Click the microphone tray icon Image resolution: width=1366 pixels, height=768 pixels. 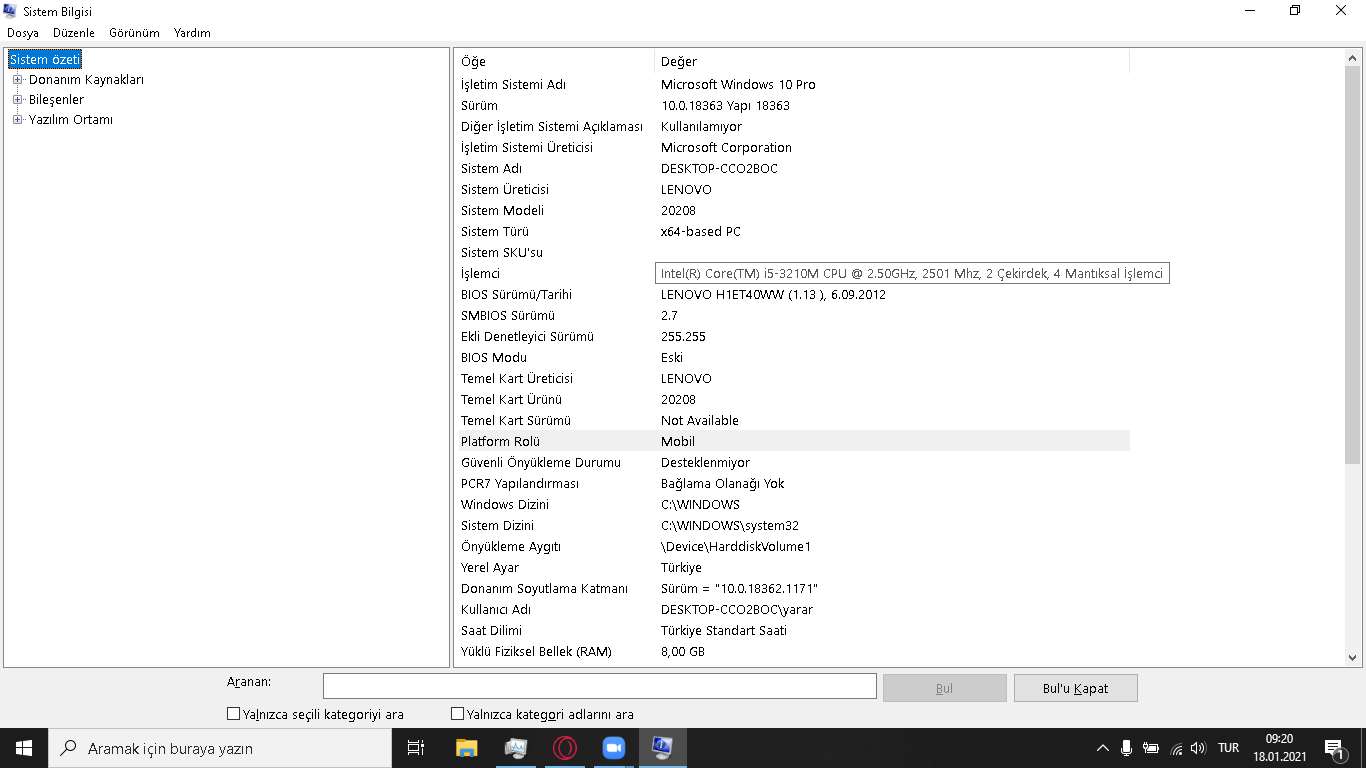point(1127,748)
